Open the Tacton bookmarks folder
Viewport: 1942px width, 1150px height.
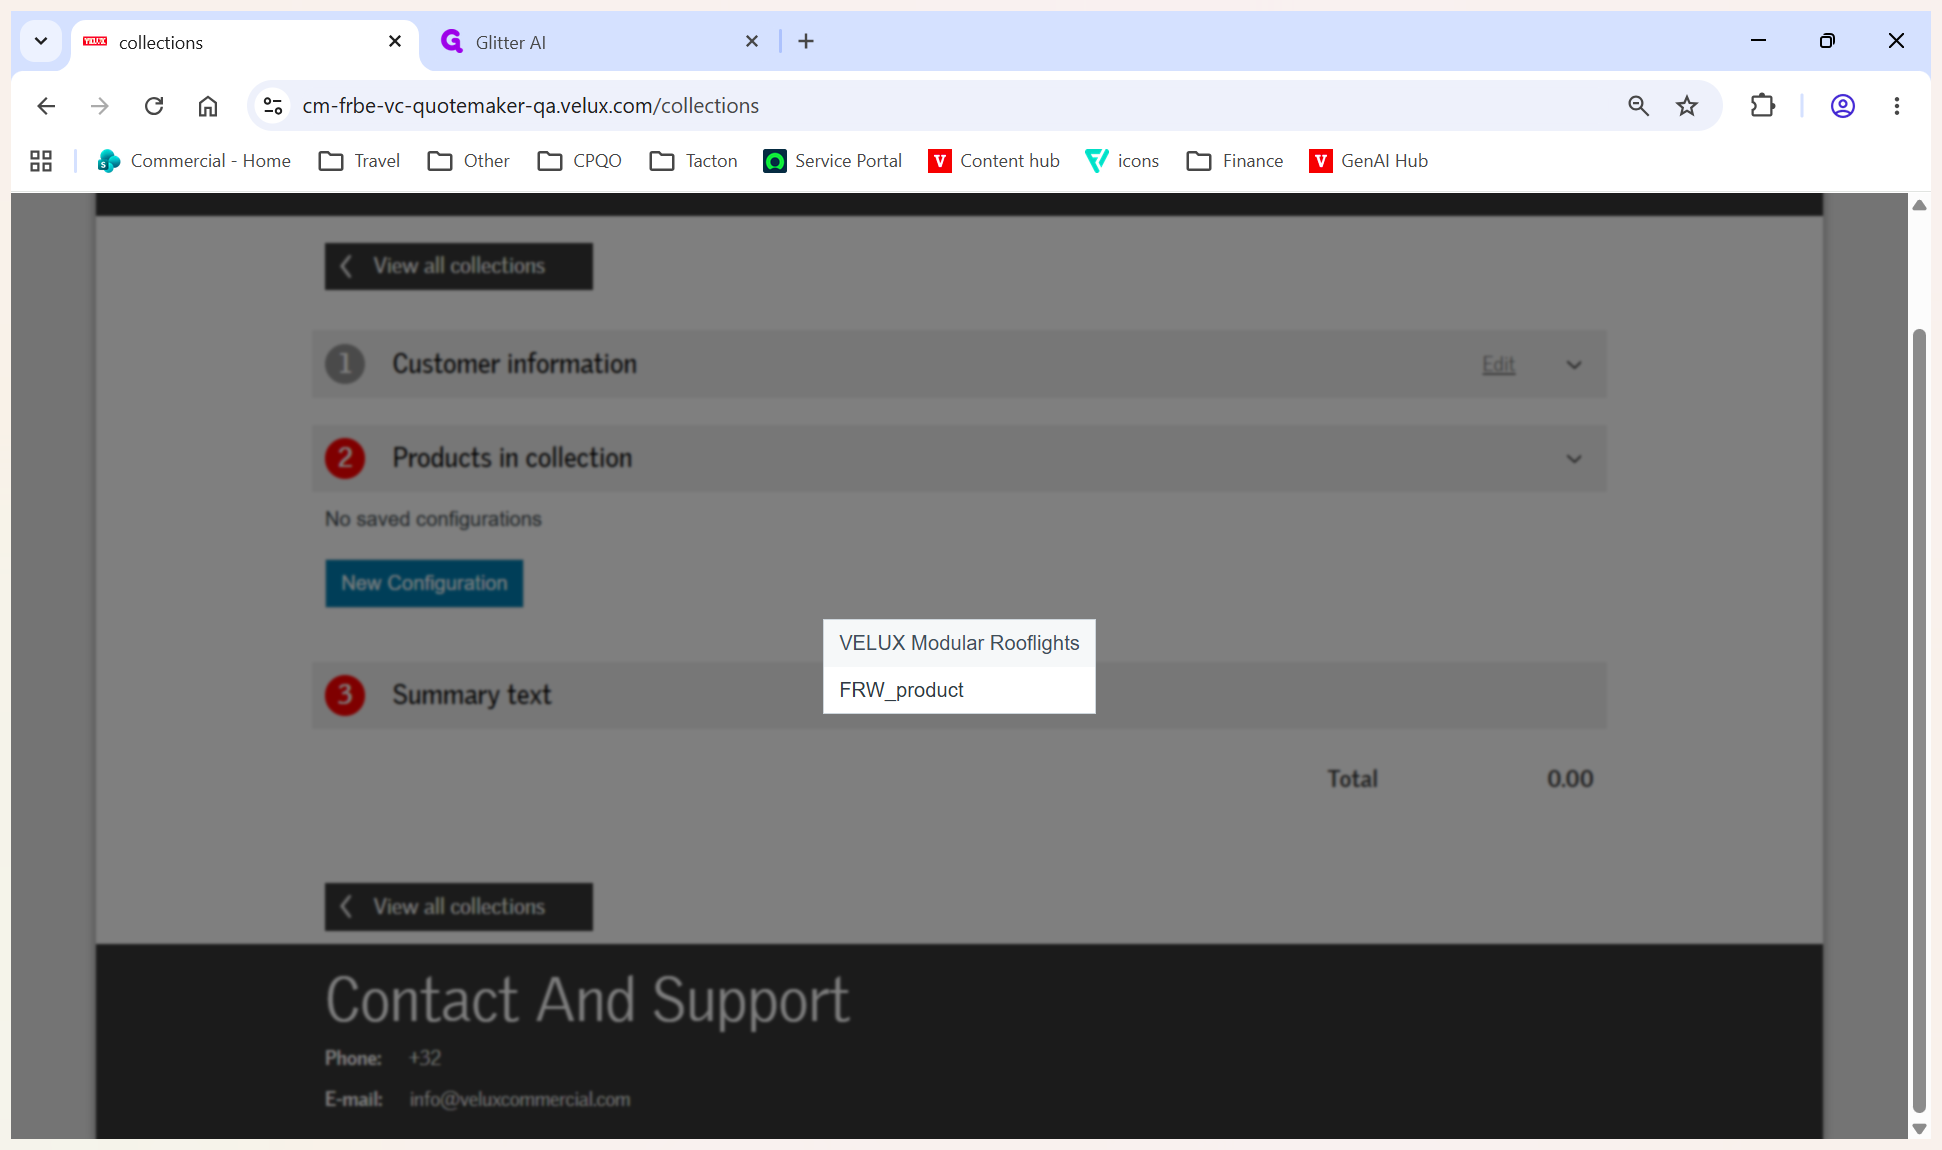click(693, 161)
